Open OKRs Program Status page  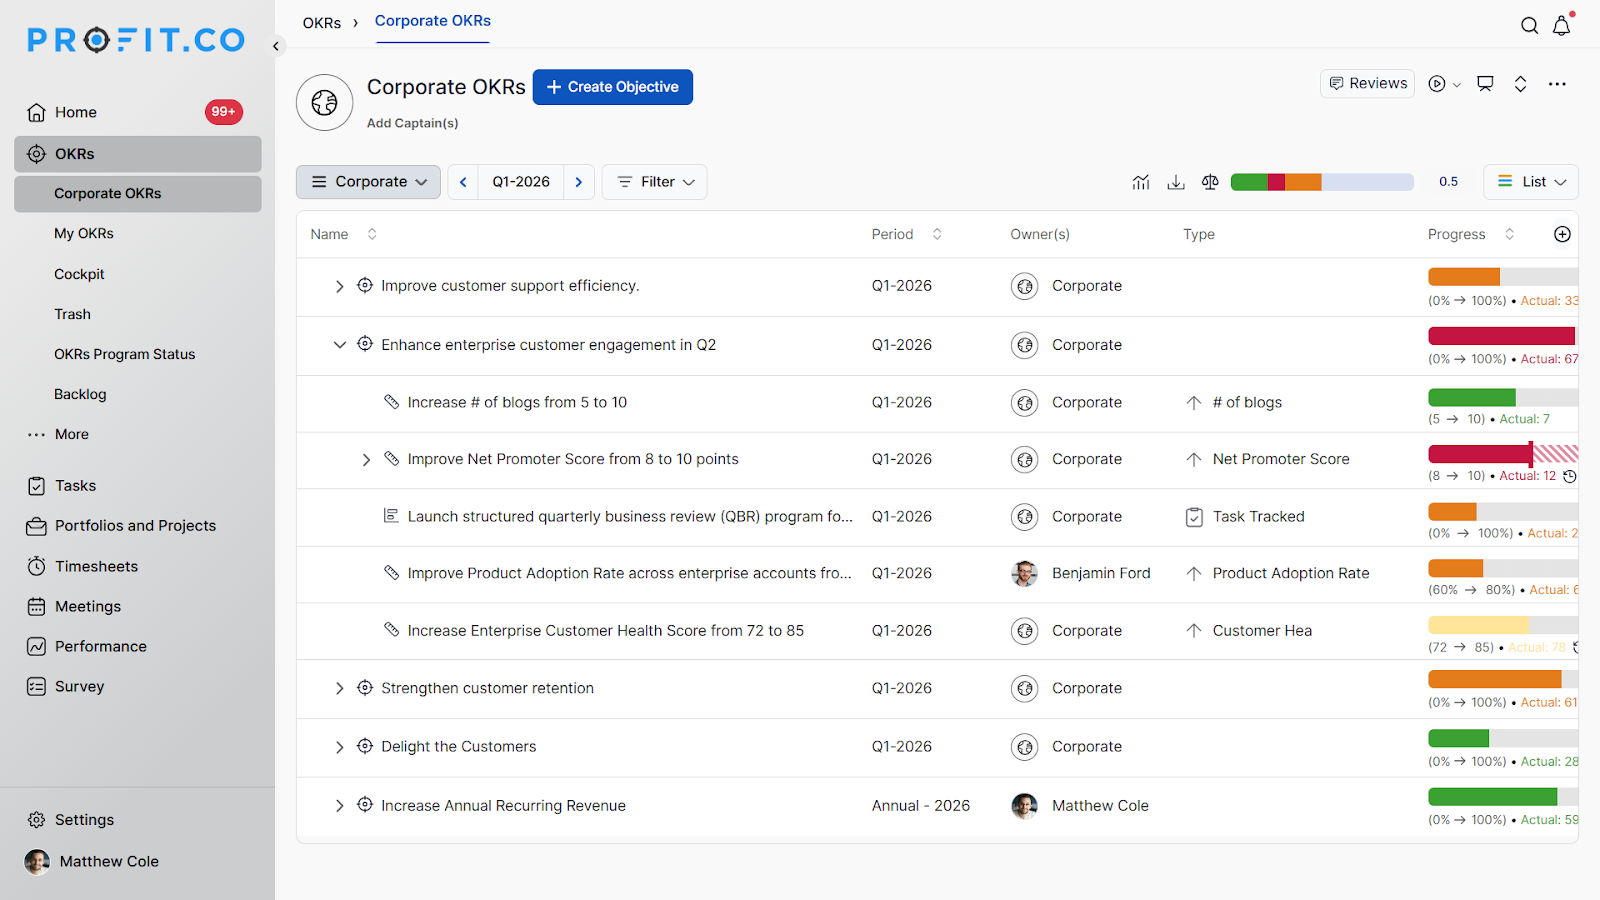click(x=125, y=354)
